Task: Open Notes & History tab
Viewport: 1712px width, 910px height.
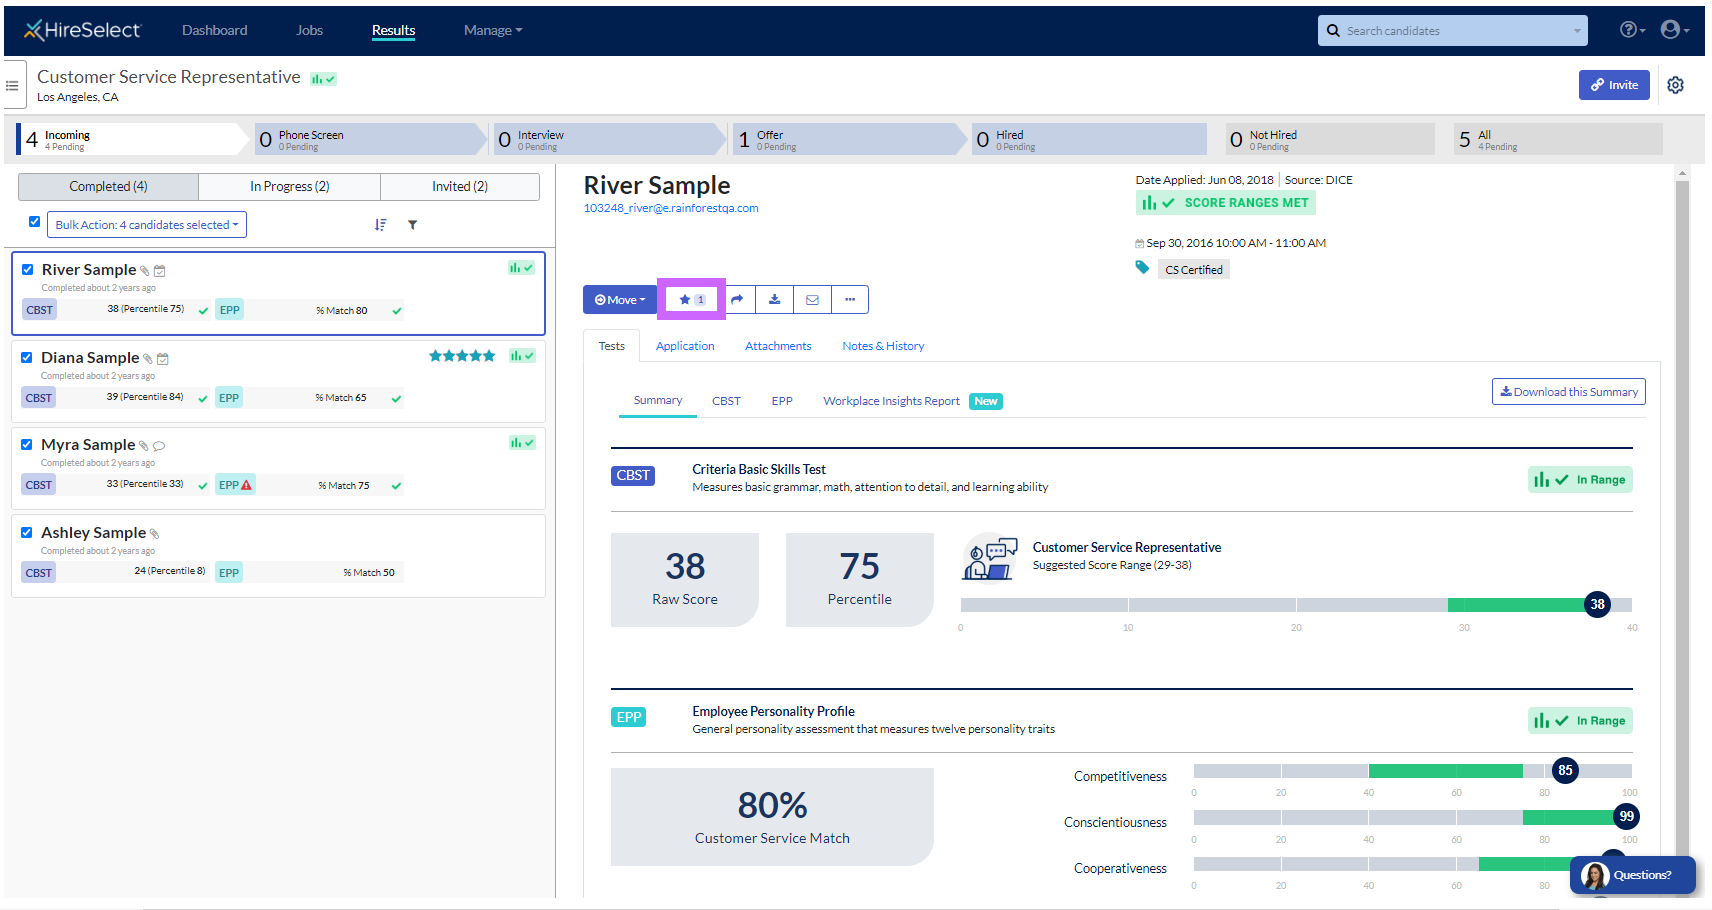Action: click(x=883, y=346)
